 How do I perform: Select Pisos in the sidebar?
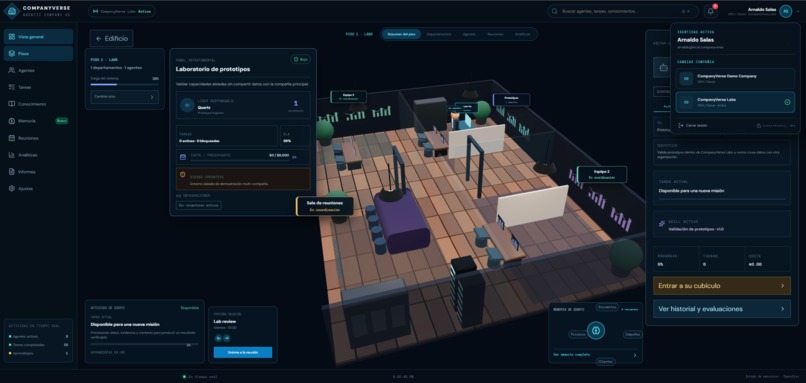coord(39,53)
